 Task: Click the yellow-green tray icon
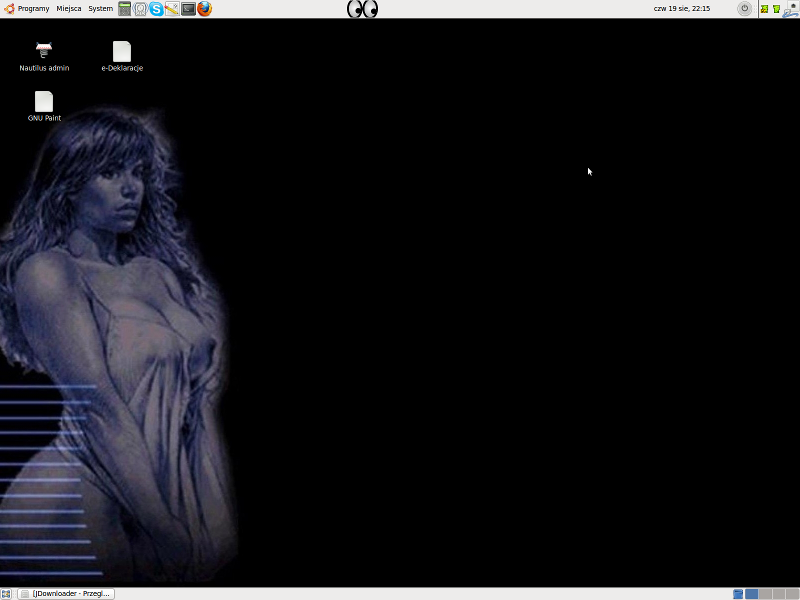(764, 9)
